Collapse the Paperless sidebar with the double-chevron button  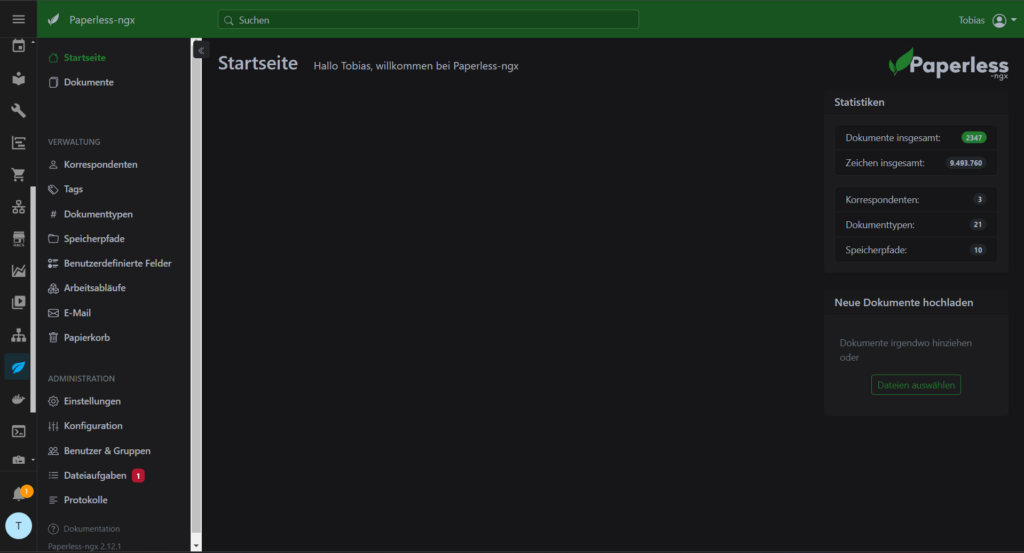201,50
